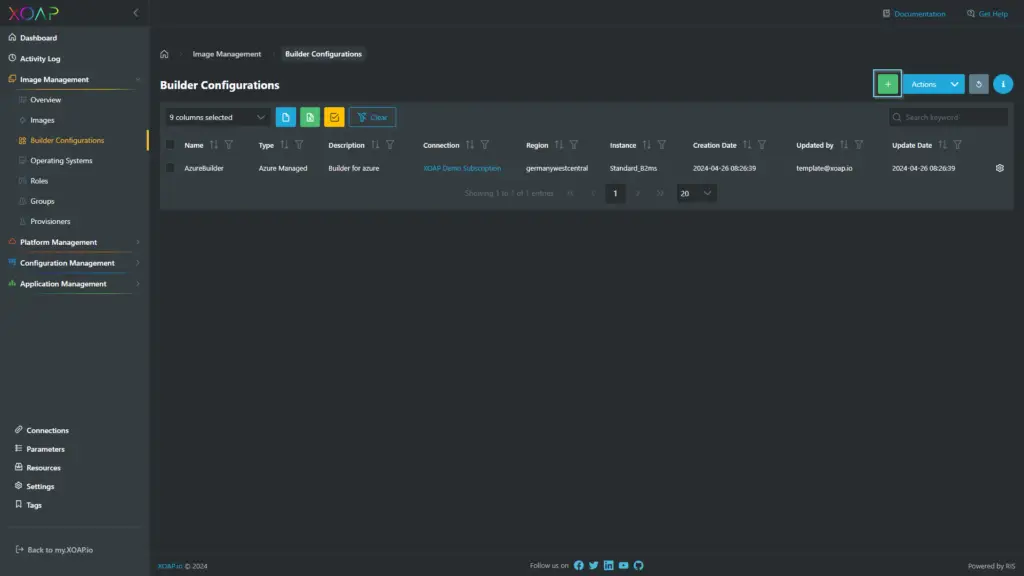
Task: Sort by the Region column
Action: (x=558, y=145)
